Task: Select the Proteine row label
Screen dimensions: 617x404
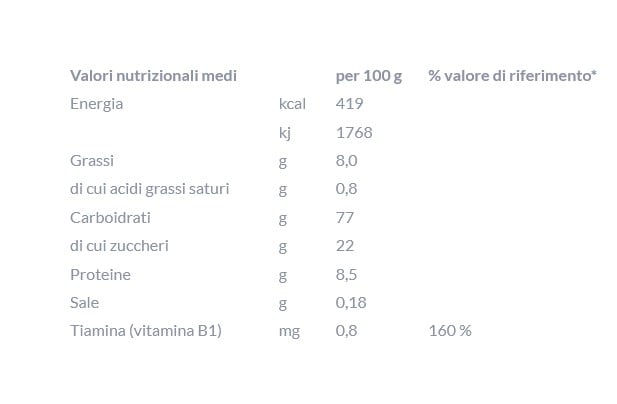Action: pyautogui.click(x=100, y=275)
